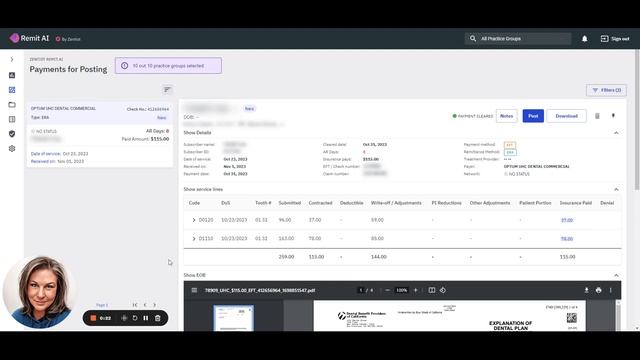Click the trash delete icon beside Download

pos(597,116)
